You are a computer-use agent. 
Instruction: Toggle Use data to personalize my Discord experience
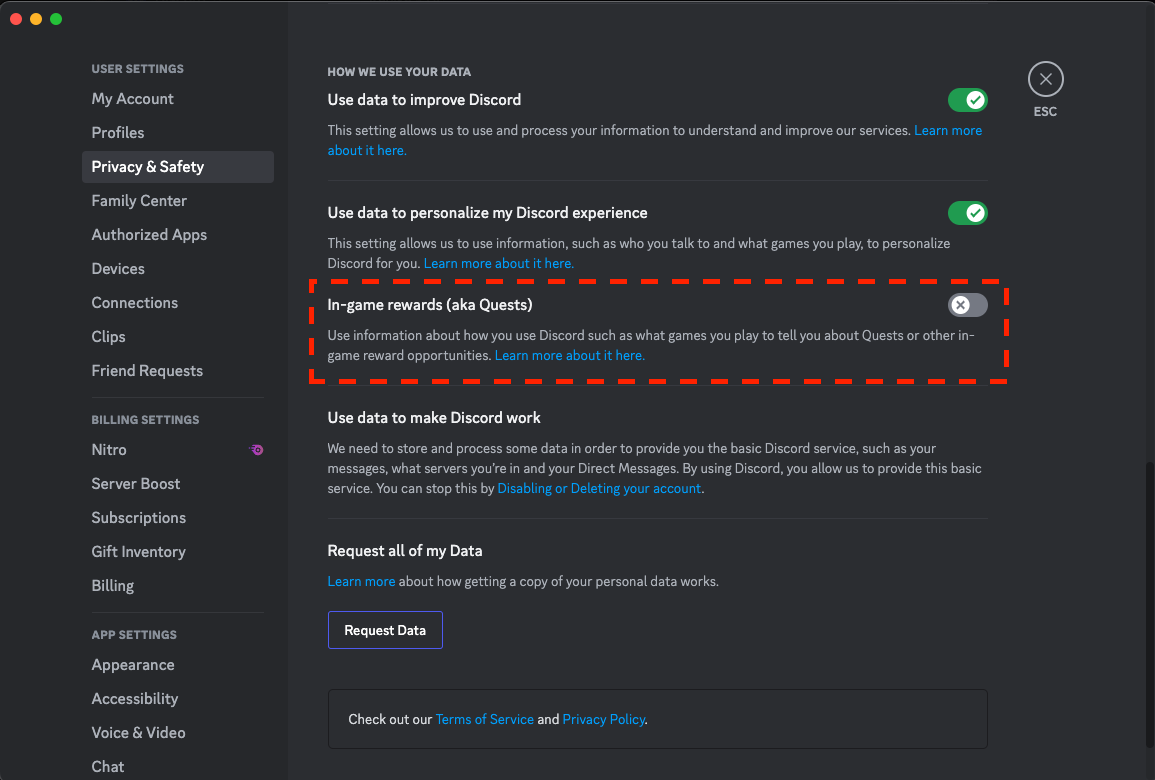tap(967, 212)
